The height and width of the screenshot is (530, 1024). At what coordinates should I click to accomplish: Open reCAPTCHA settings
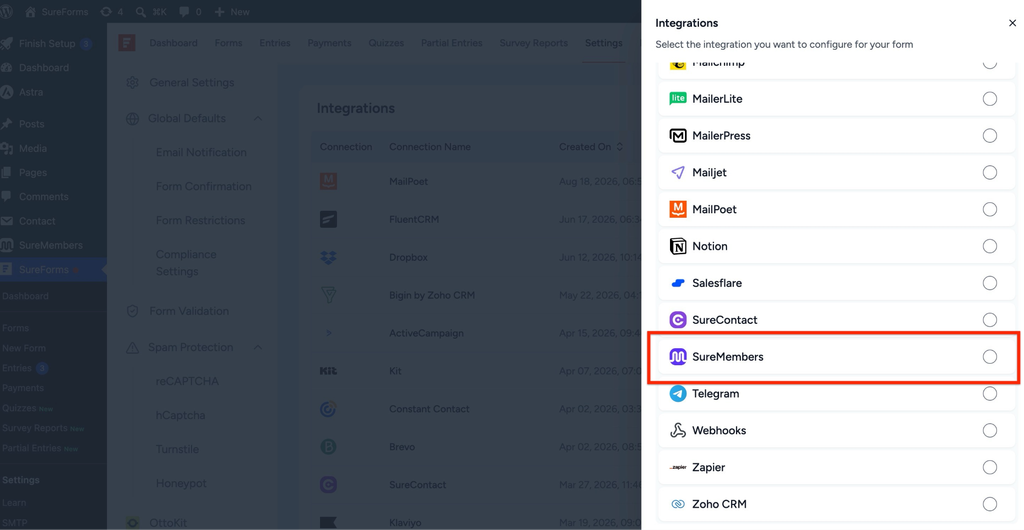[187, 381]
